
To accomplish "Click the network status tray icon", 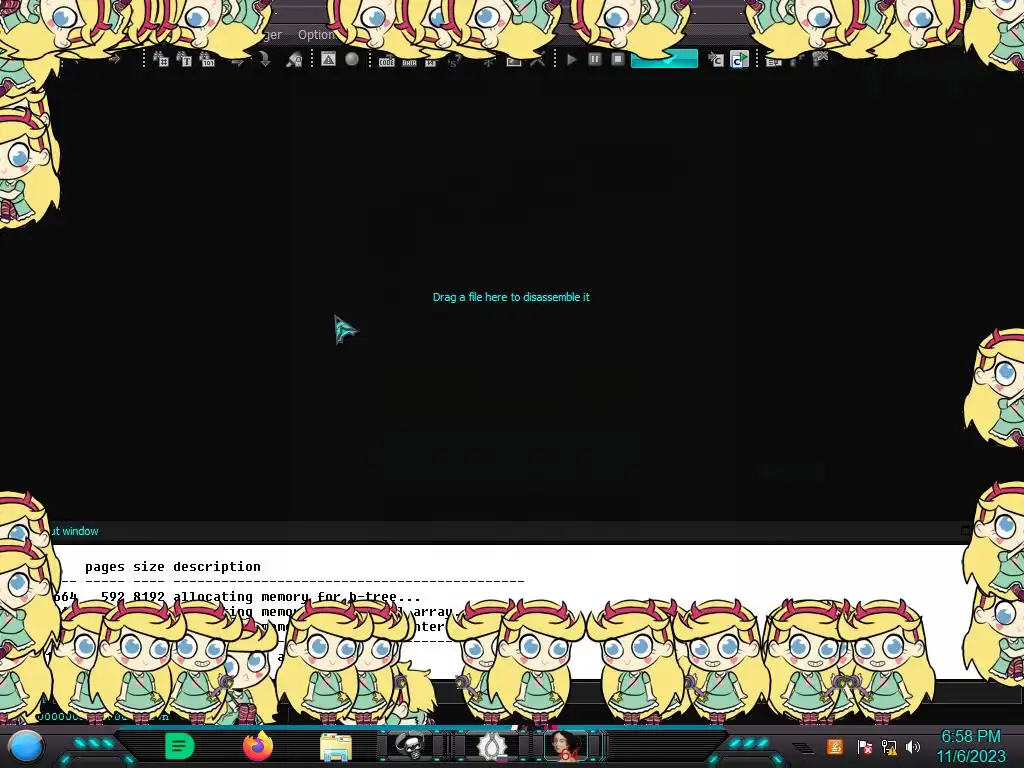I will coord(888,746).
